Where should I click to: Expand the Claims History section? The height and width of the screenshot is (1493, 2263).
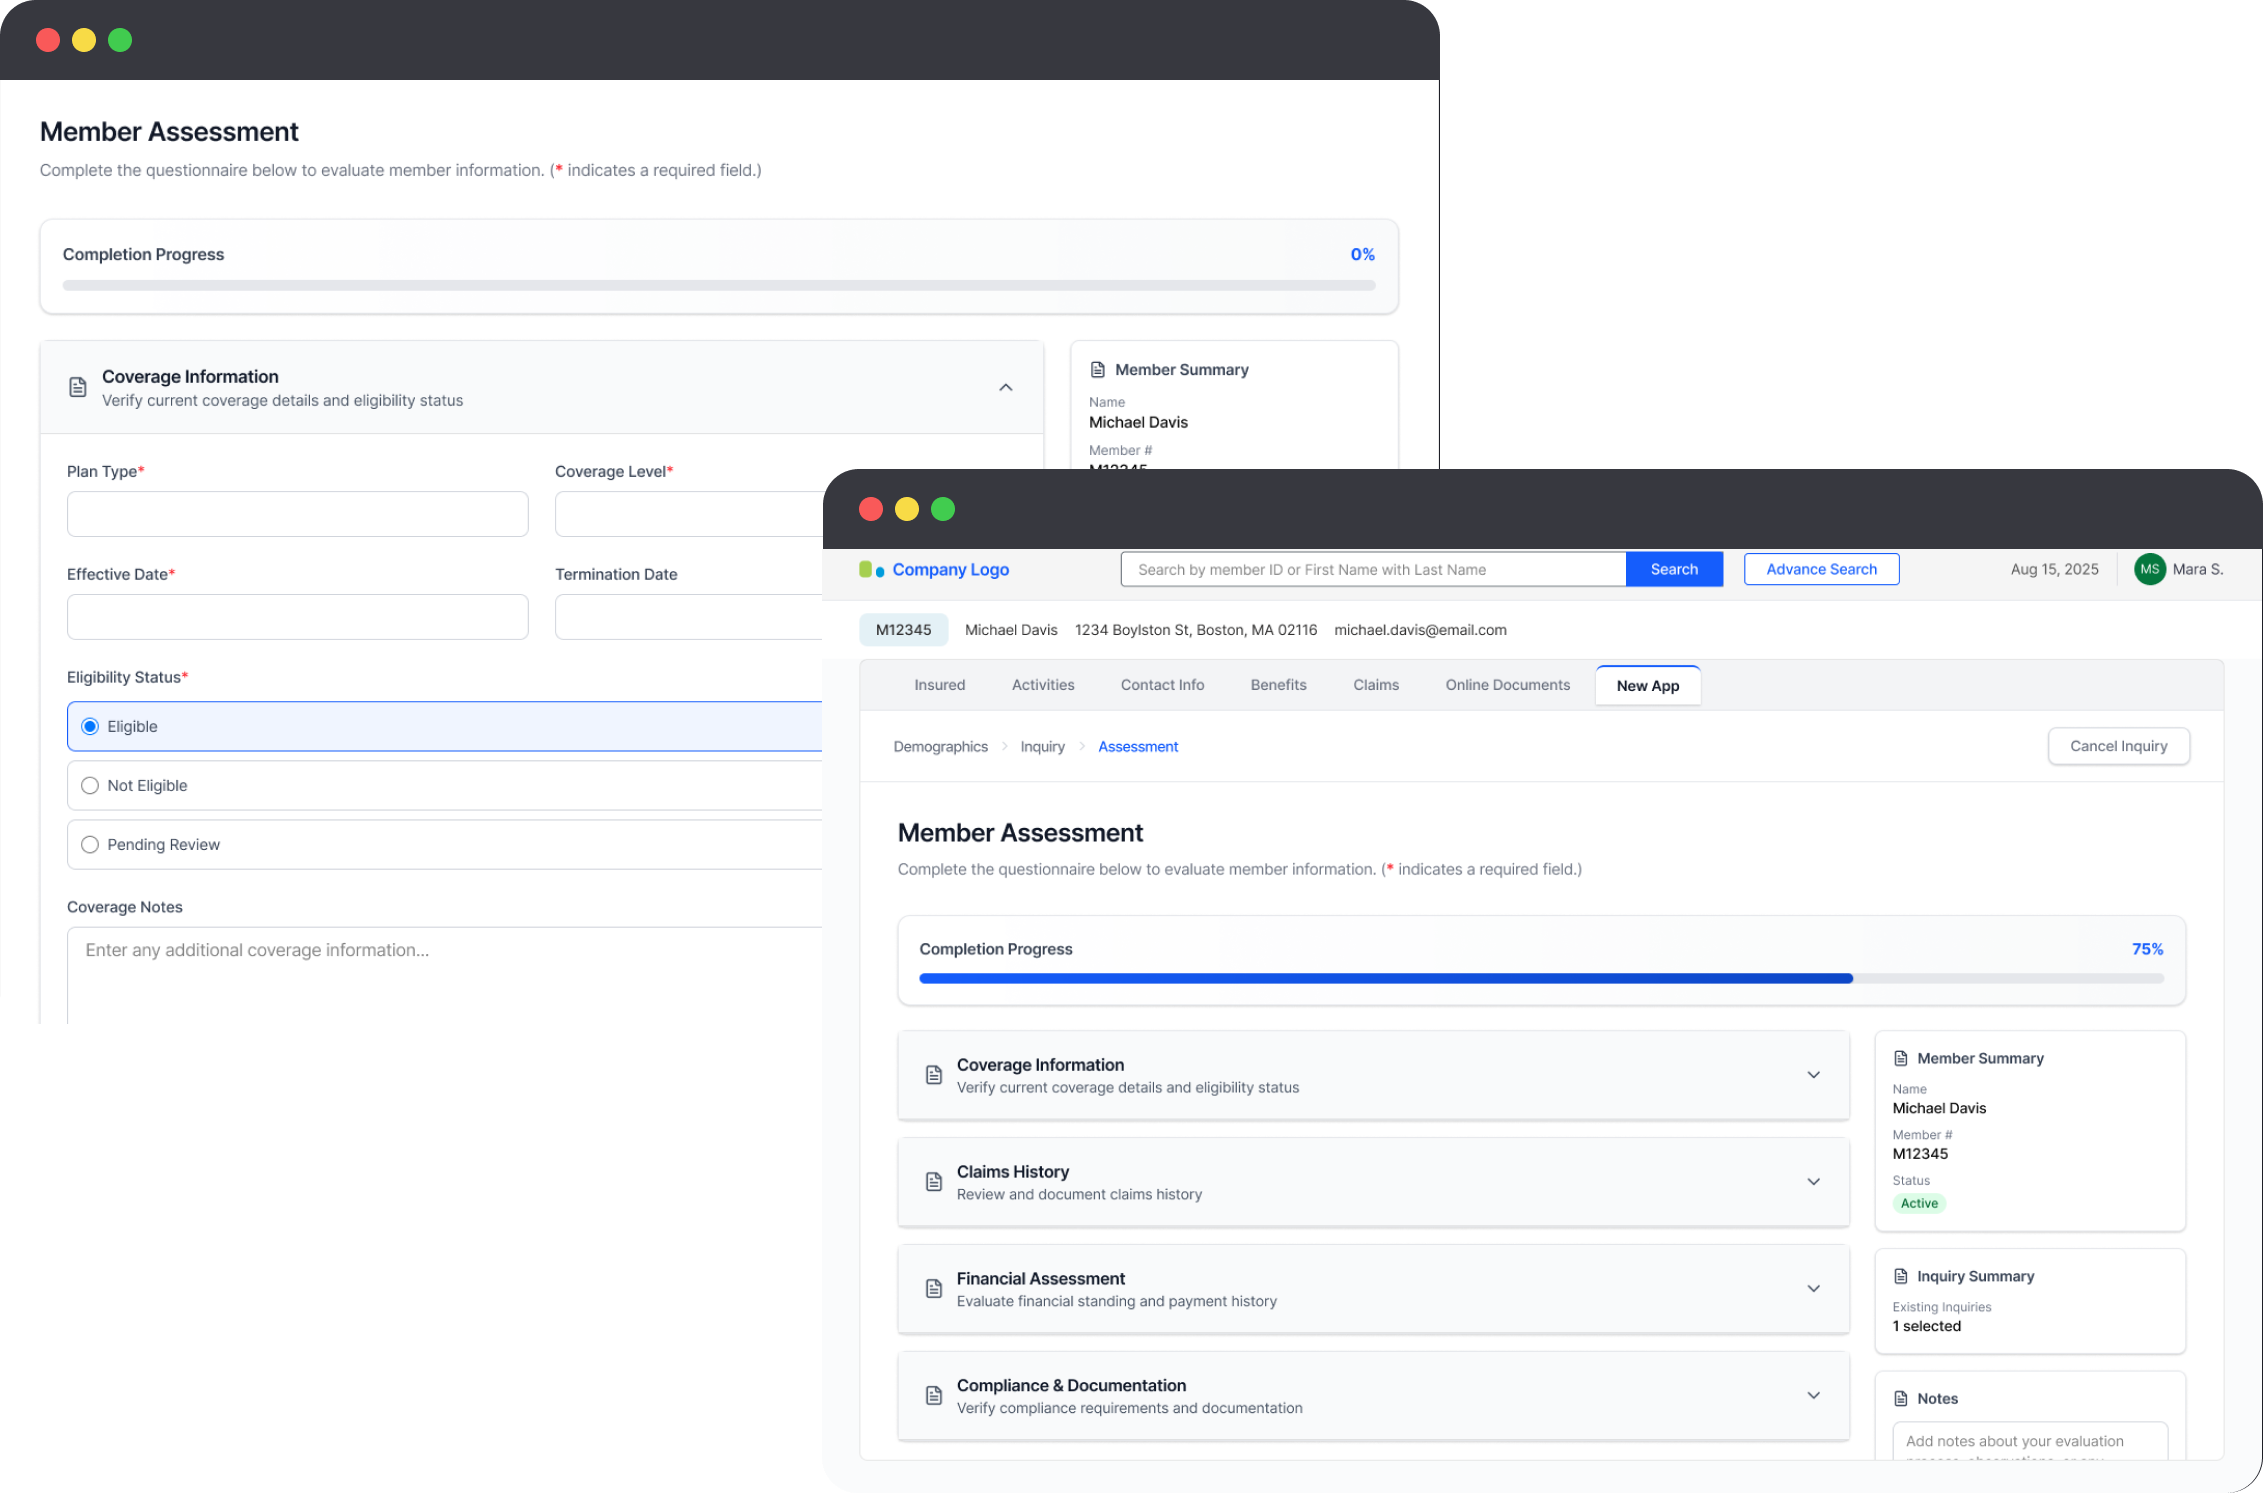tap(1813, 1182)
